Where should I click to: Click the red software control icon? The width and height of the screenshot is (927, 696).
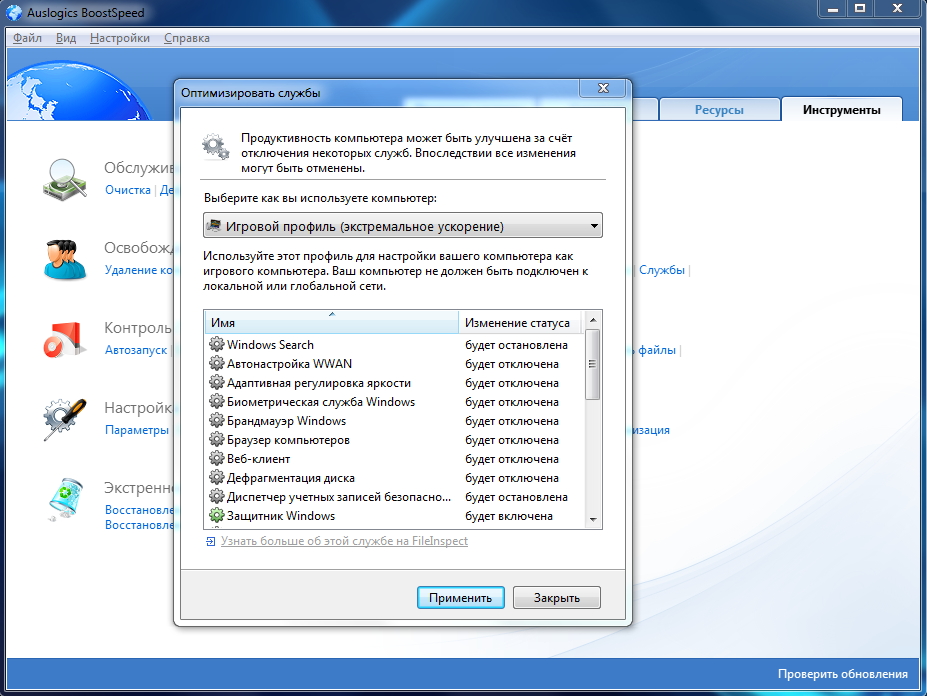(64, 339)
